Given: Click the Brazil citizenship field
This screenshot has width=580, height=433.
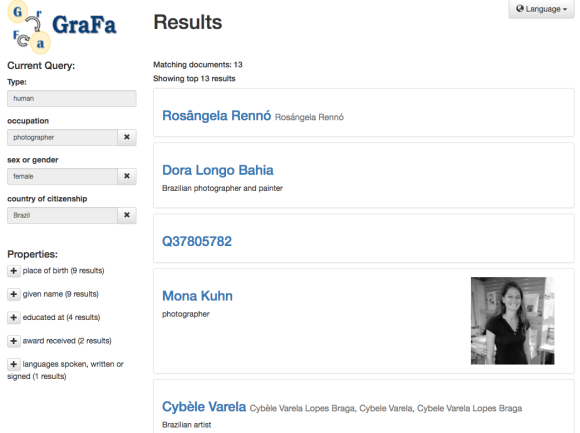Looking at the screenshot, I should [63, 215].
